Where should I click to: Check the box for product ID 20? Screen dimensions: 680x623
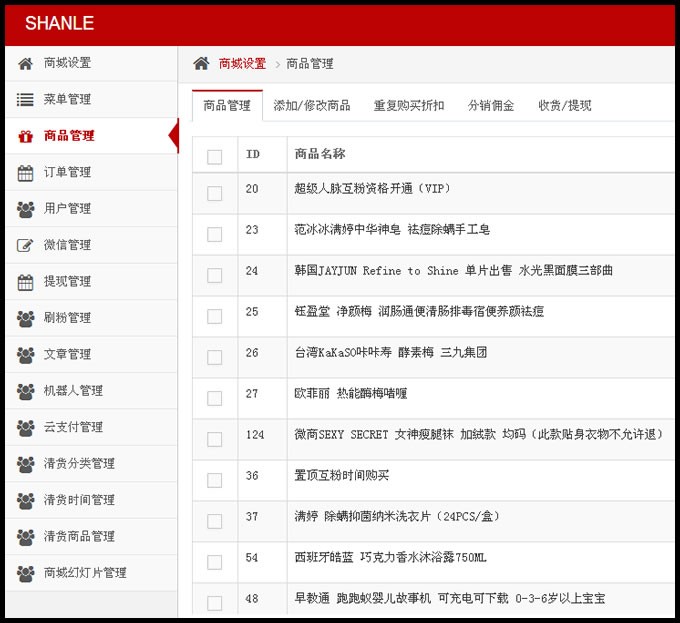click(x=215, y=193)
